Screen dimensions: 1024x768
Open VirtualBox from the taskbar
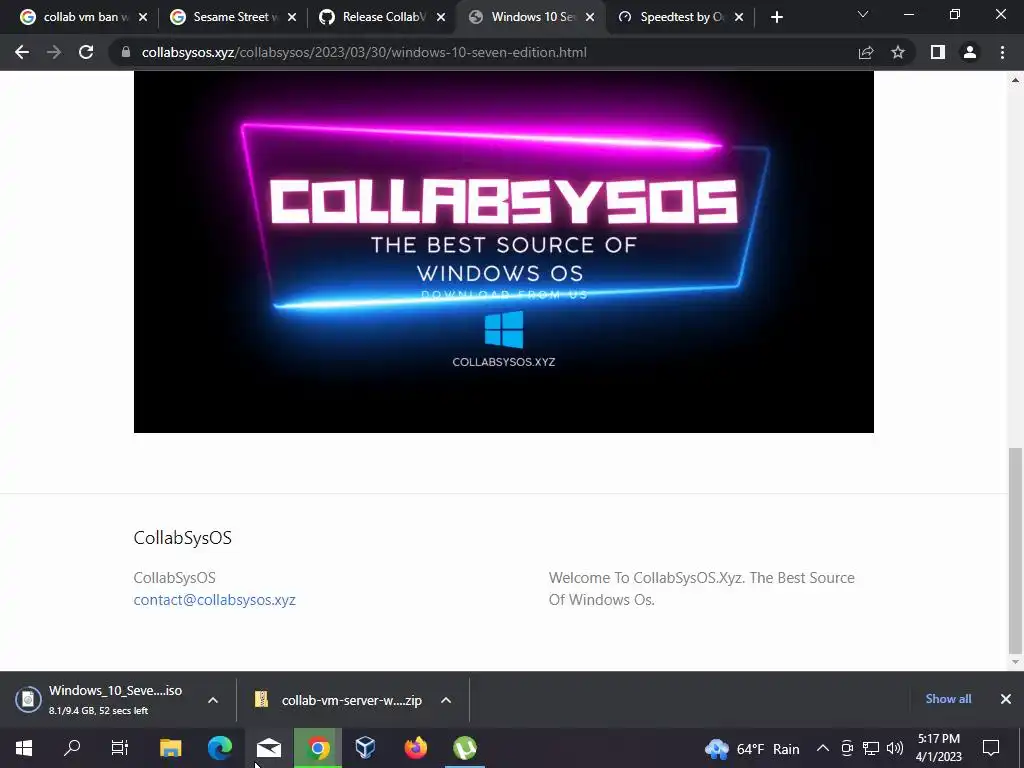coord(366,748)
